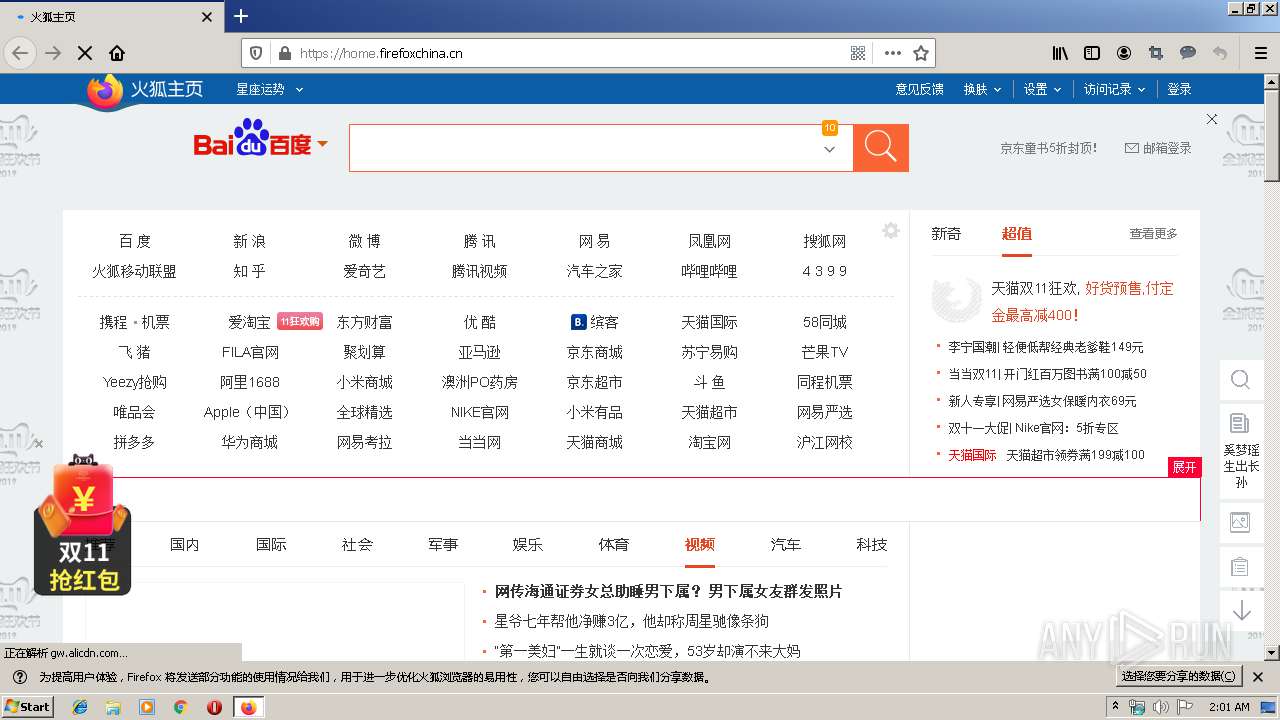
Task: Bookmark this page with the star icon
Action: click(921, 53)
